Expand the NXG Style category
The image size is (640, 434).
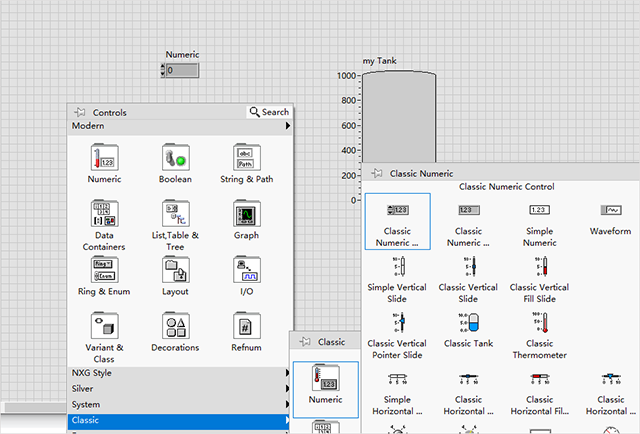pos(180,373)
